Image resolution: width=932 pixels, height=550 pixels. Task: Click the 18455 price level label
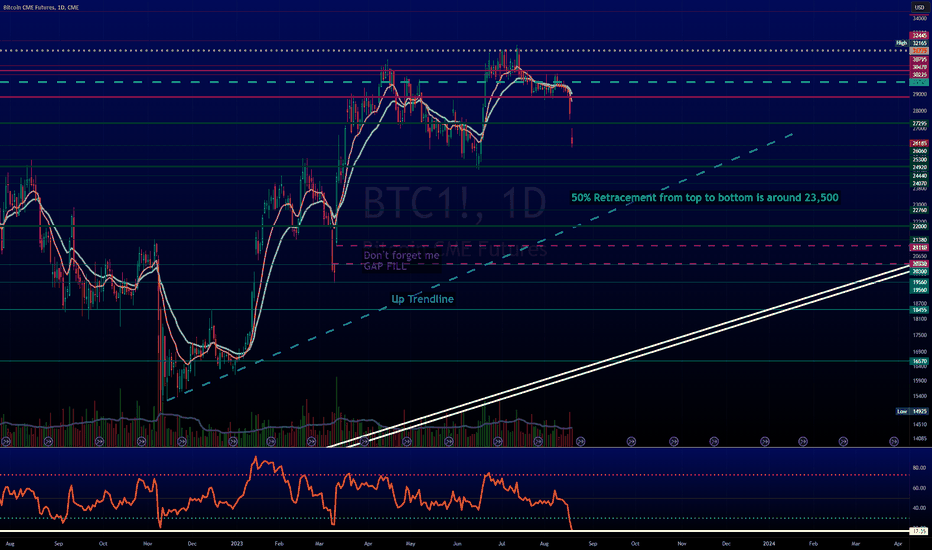pyautogui.click(x=920, y=310)
